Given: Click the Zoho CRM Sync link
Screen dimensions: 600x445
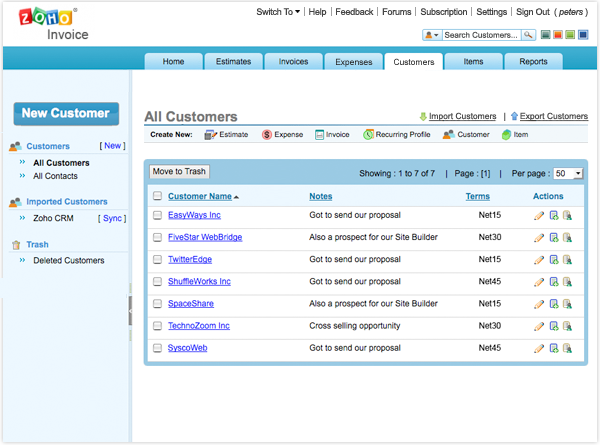Looking at the screenshot, I should click(112, 218).
